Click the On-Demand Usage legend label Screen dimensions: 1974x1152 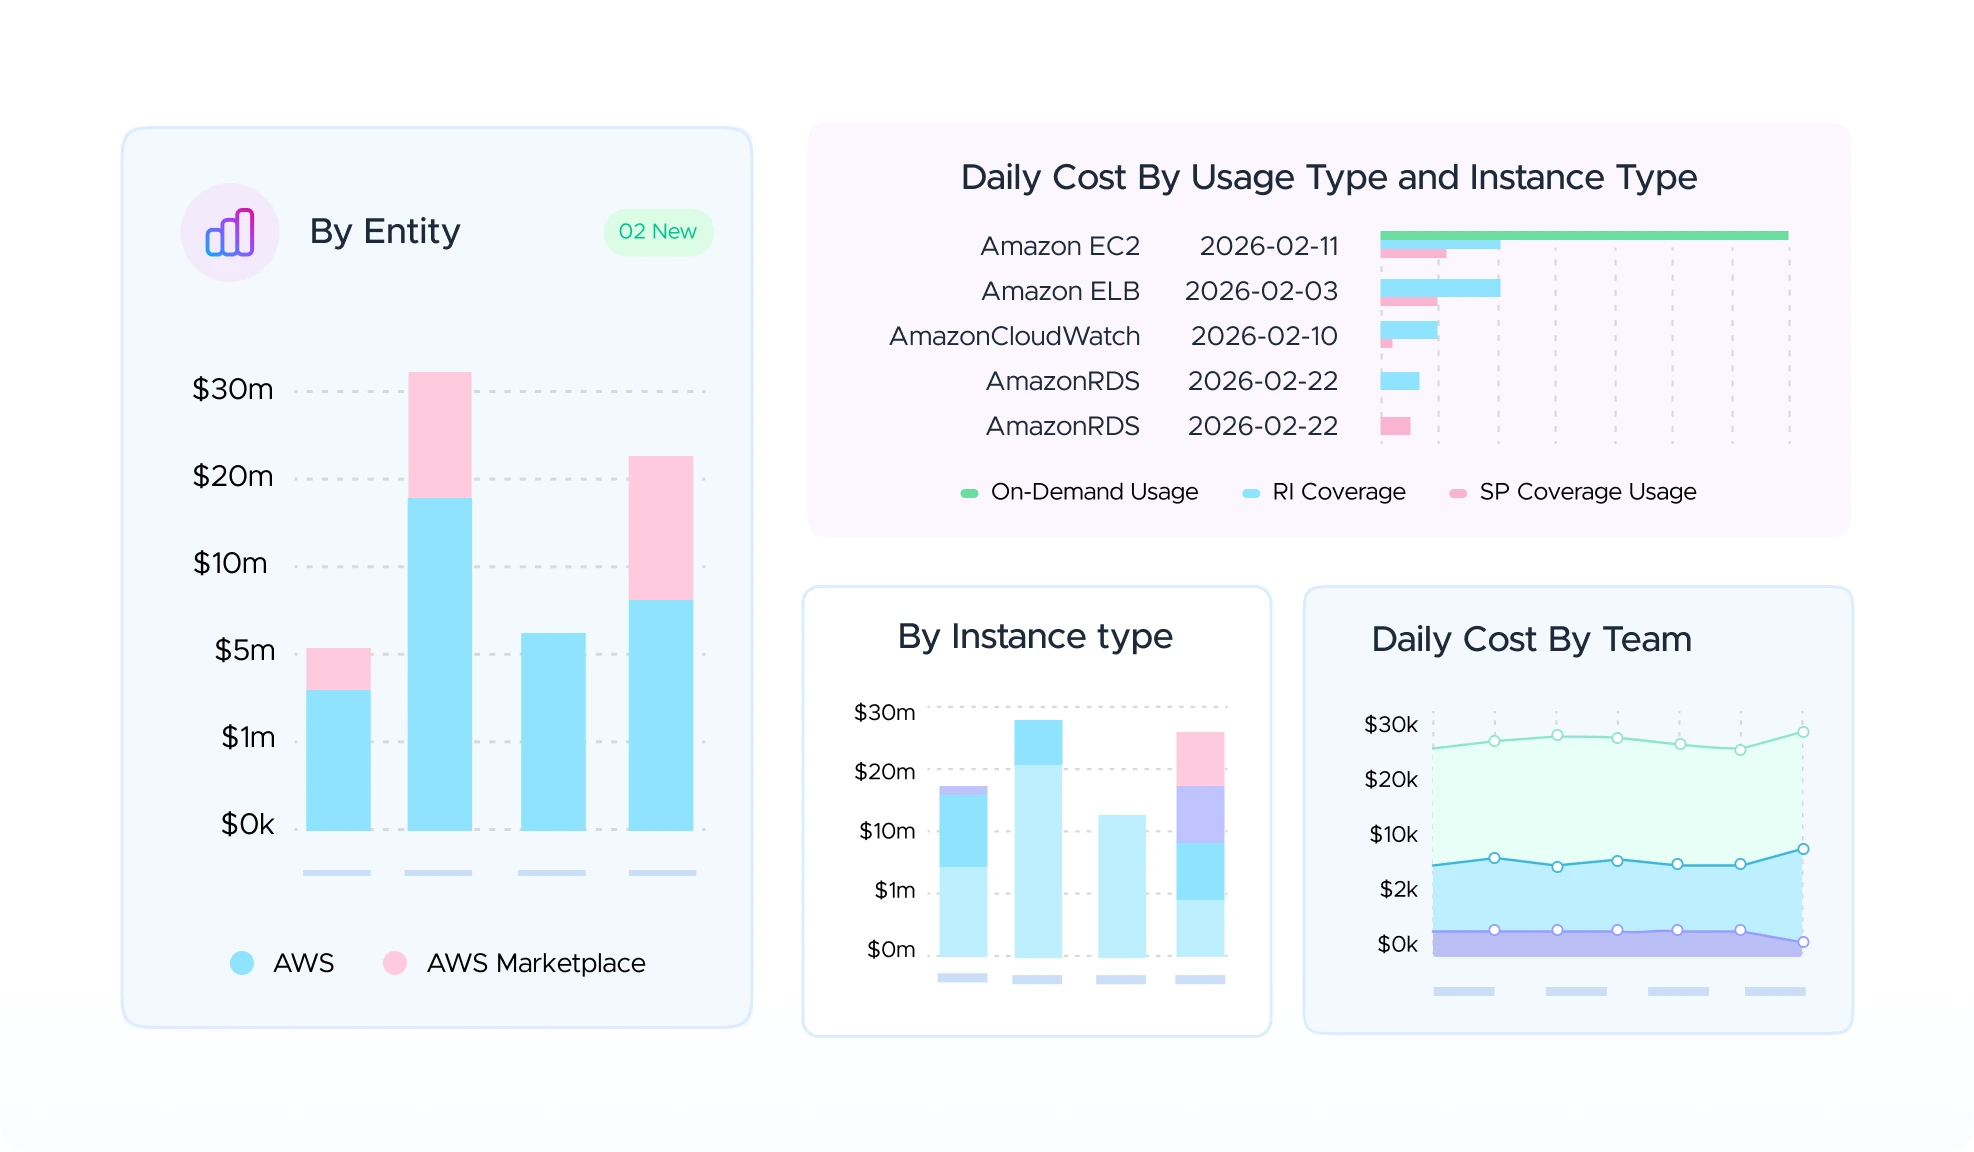point(1094,492)
